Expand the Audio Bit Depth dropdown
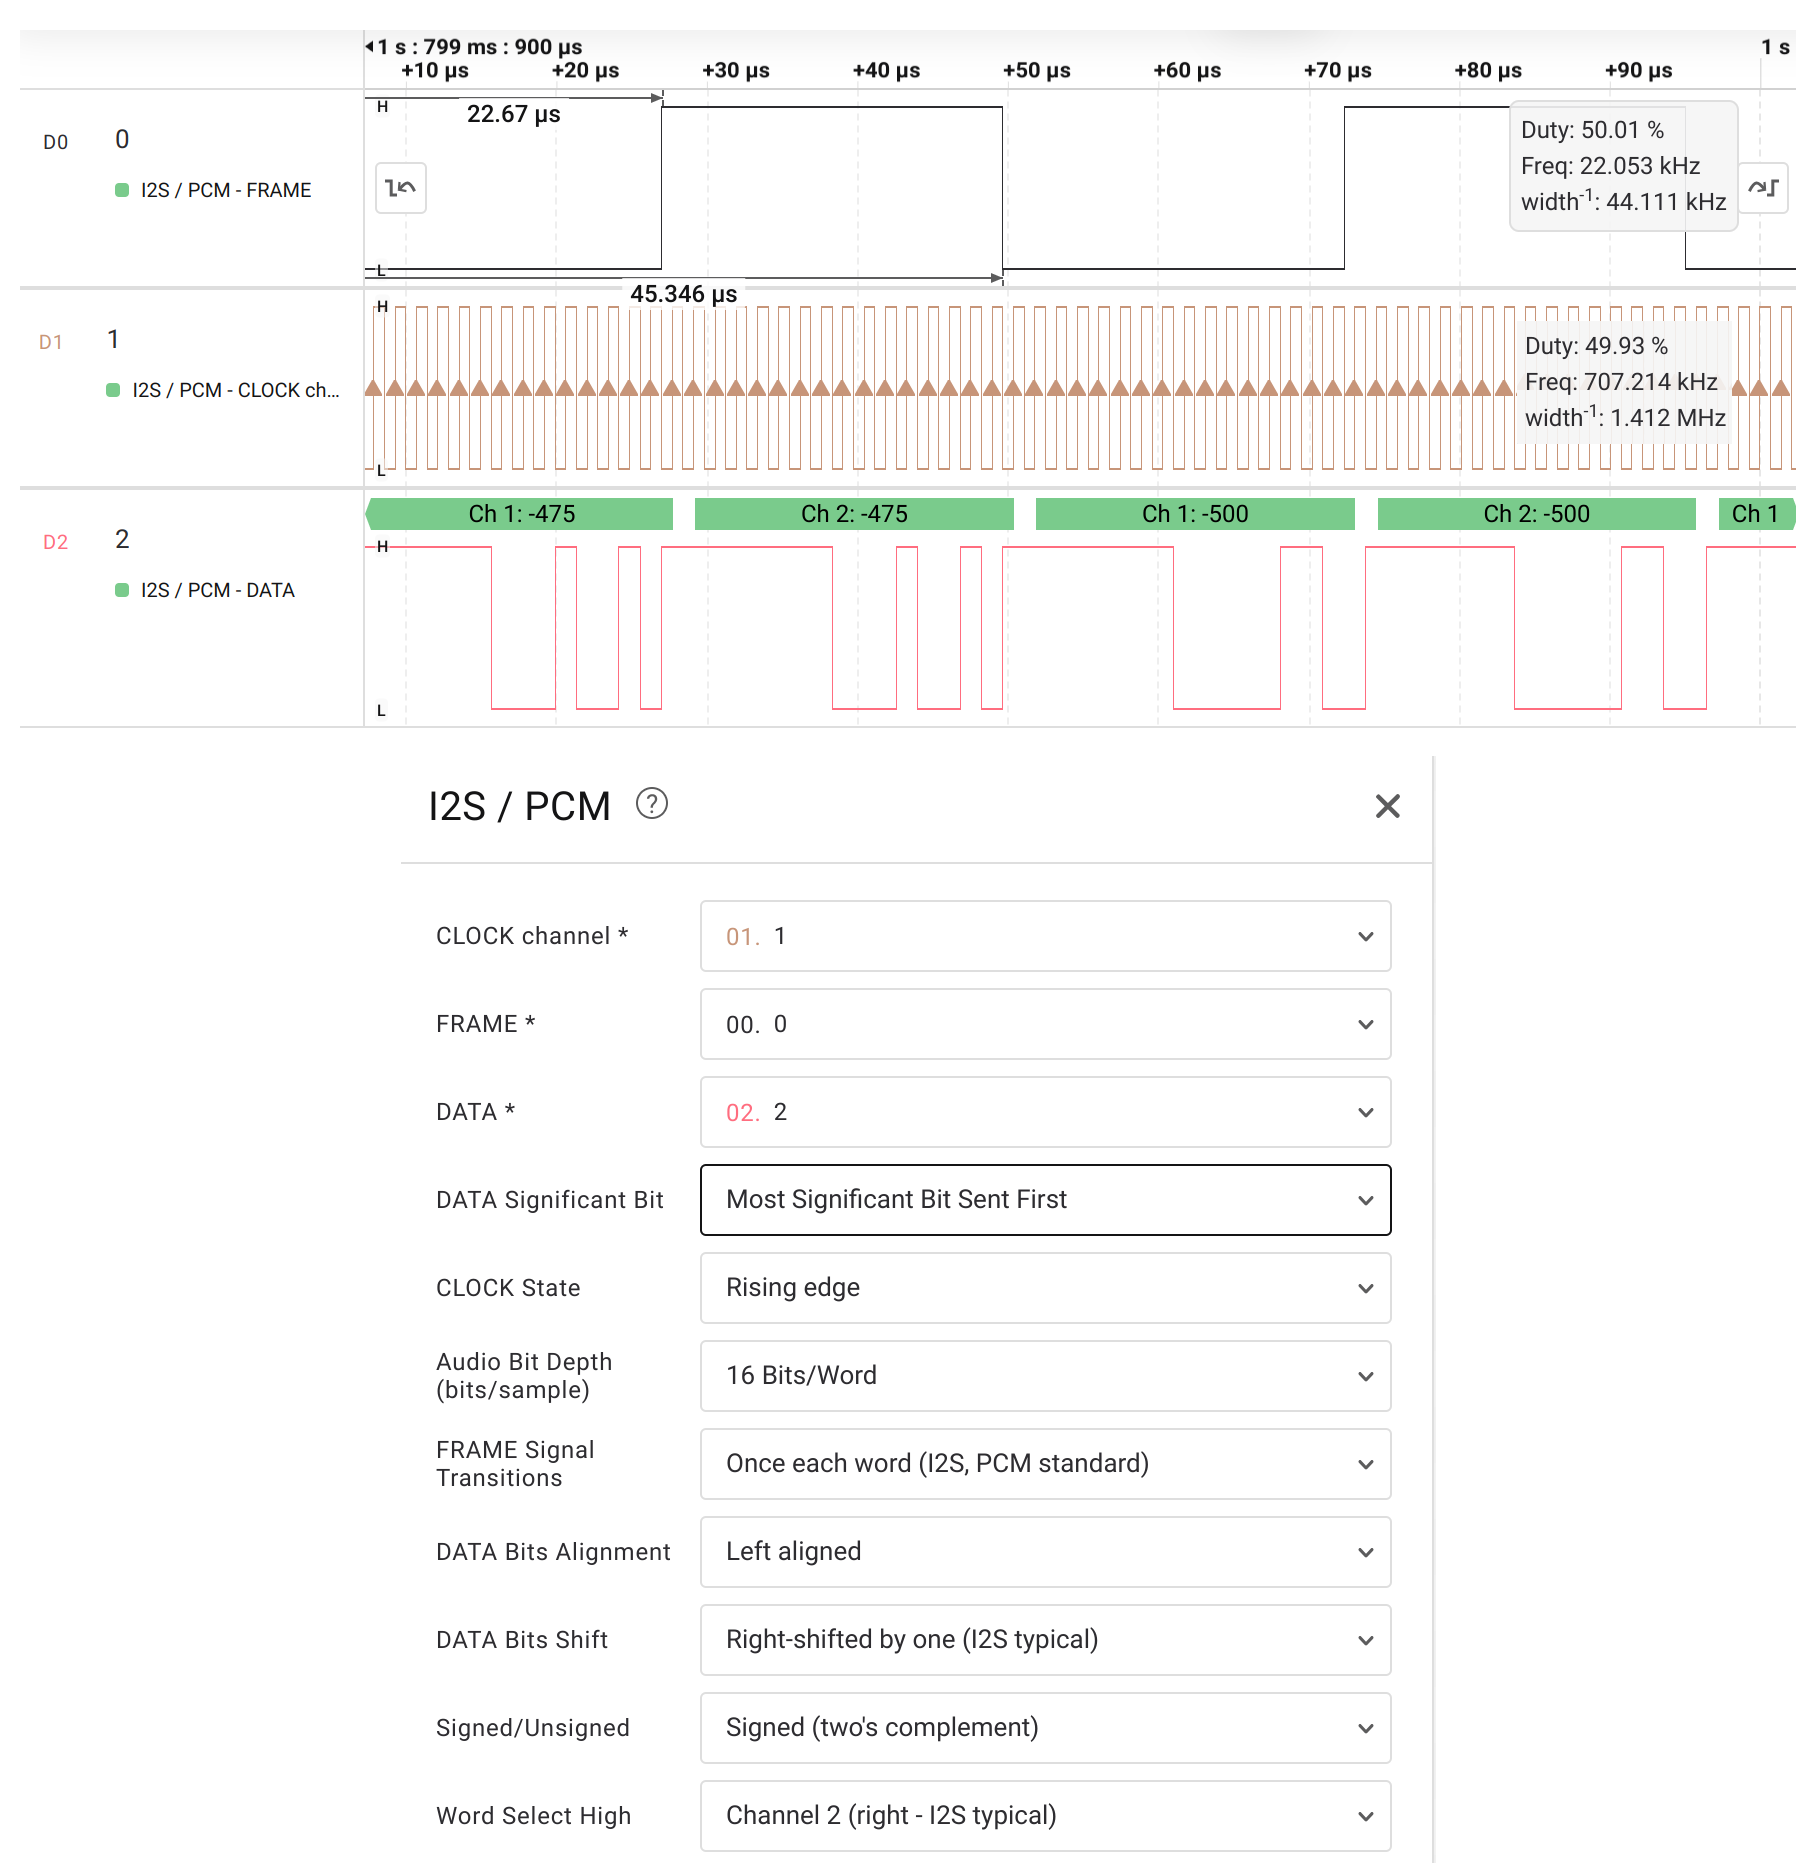This screenshot has width=1811, height=1863. pos(1045,1376)
